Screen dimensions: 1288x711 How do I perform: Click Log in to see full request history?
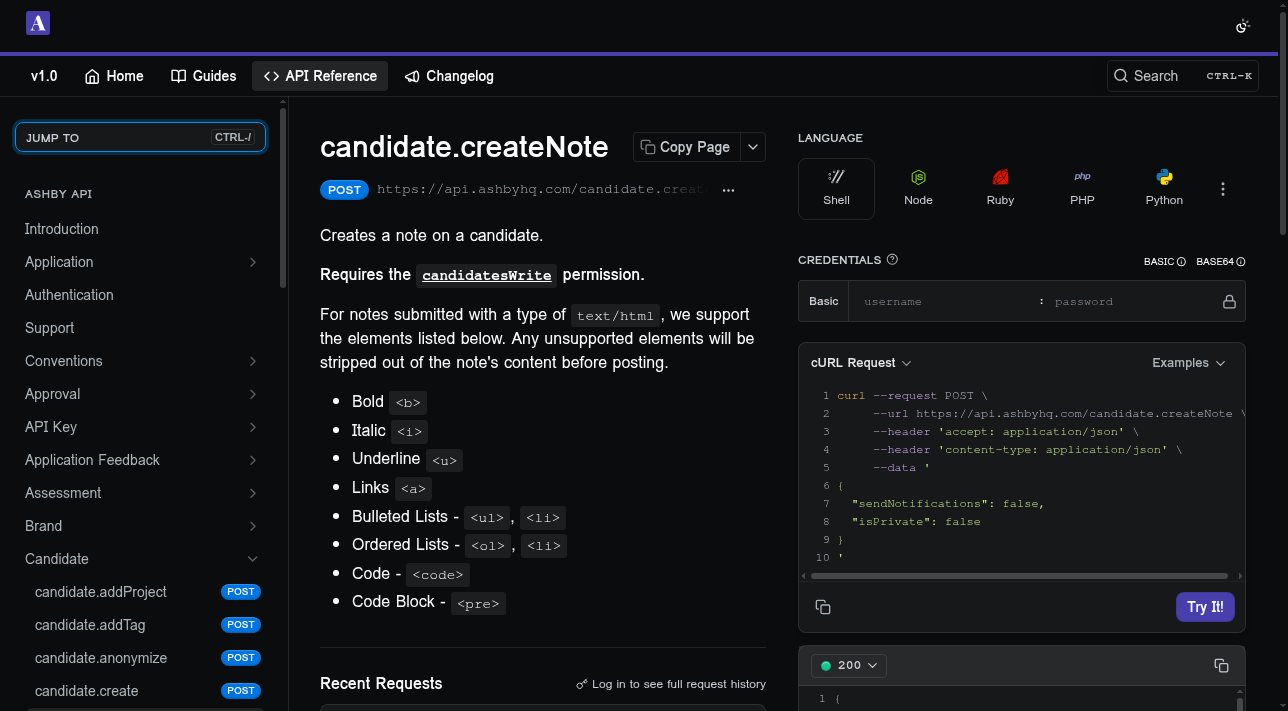(671, 684)
